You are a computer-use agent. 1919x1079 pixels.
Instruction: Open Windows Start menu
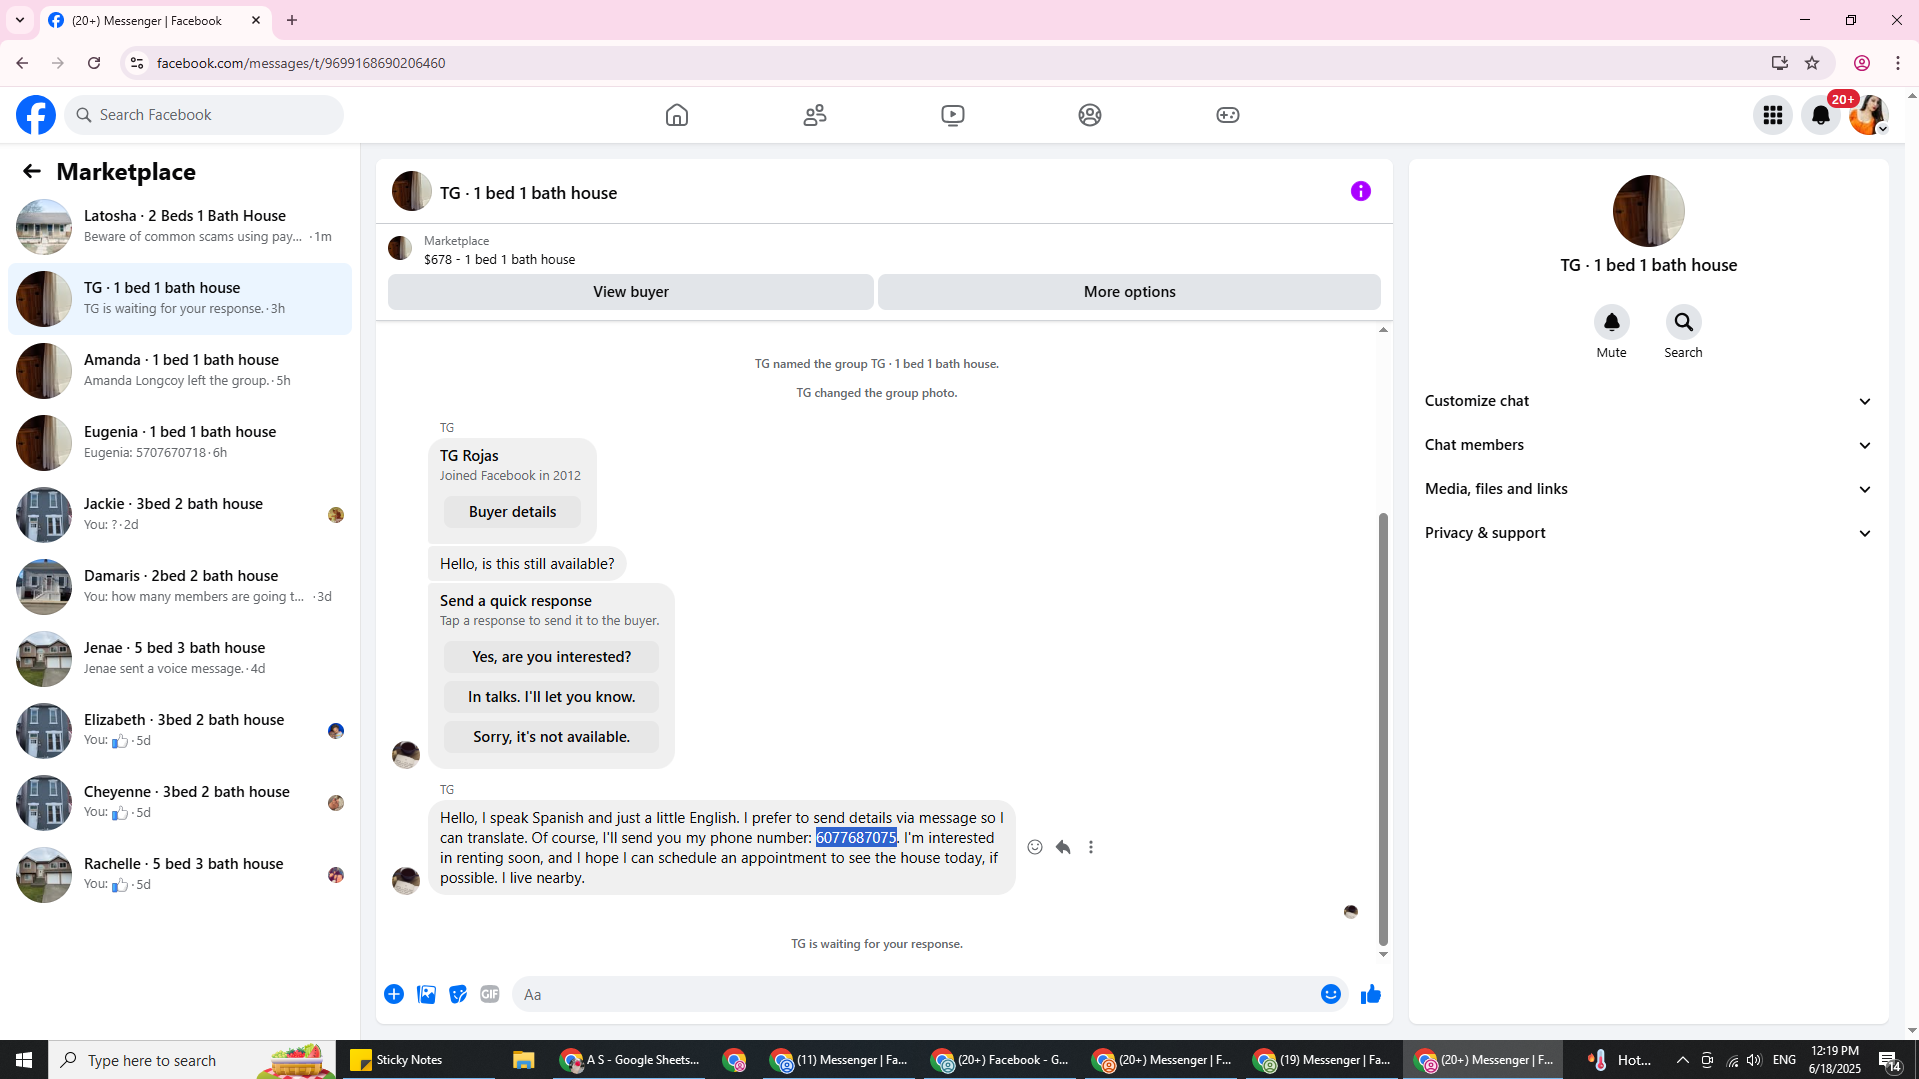point(24,1060)
